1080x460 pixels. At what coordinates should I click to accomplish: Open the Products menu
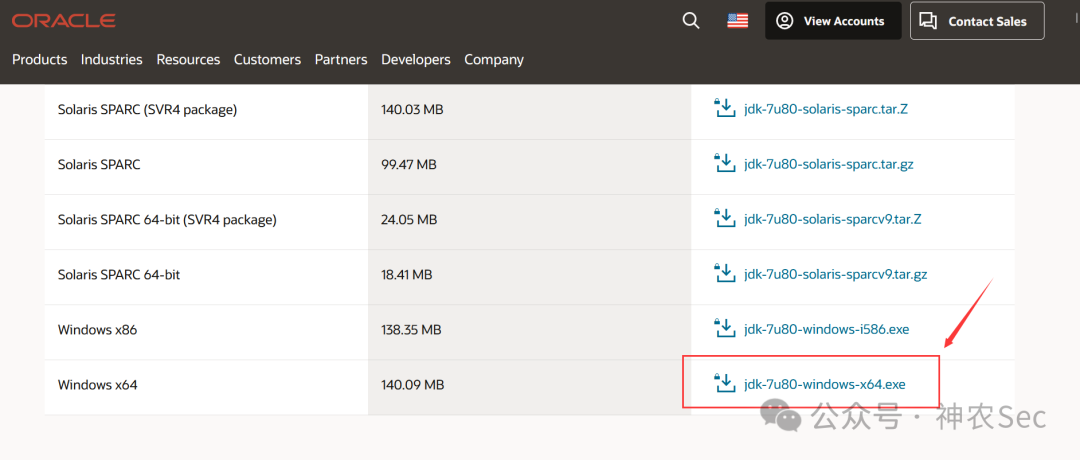pyautogui.click(x=40, y=60)
